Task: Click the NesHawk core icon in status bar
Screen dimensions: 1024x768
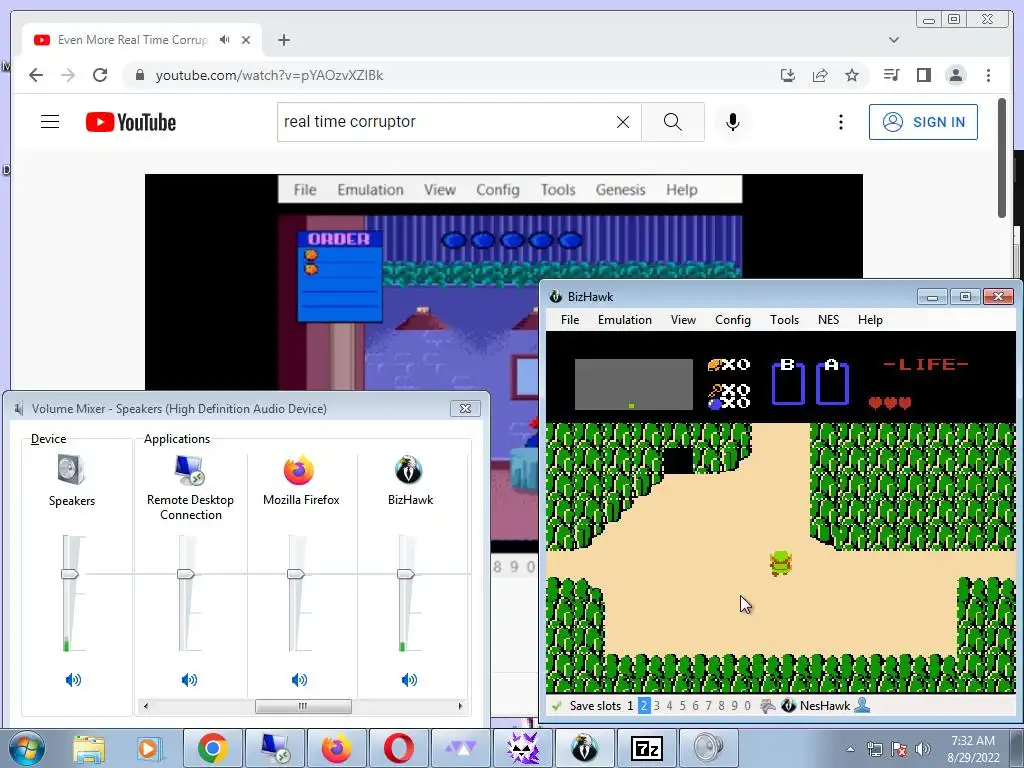Action: click(788, 706)
